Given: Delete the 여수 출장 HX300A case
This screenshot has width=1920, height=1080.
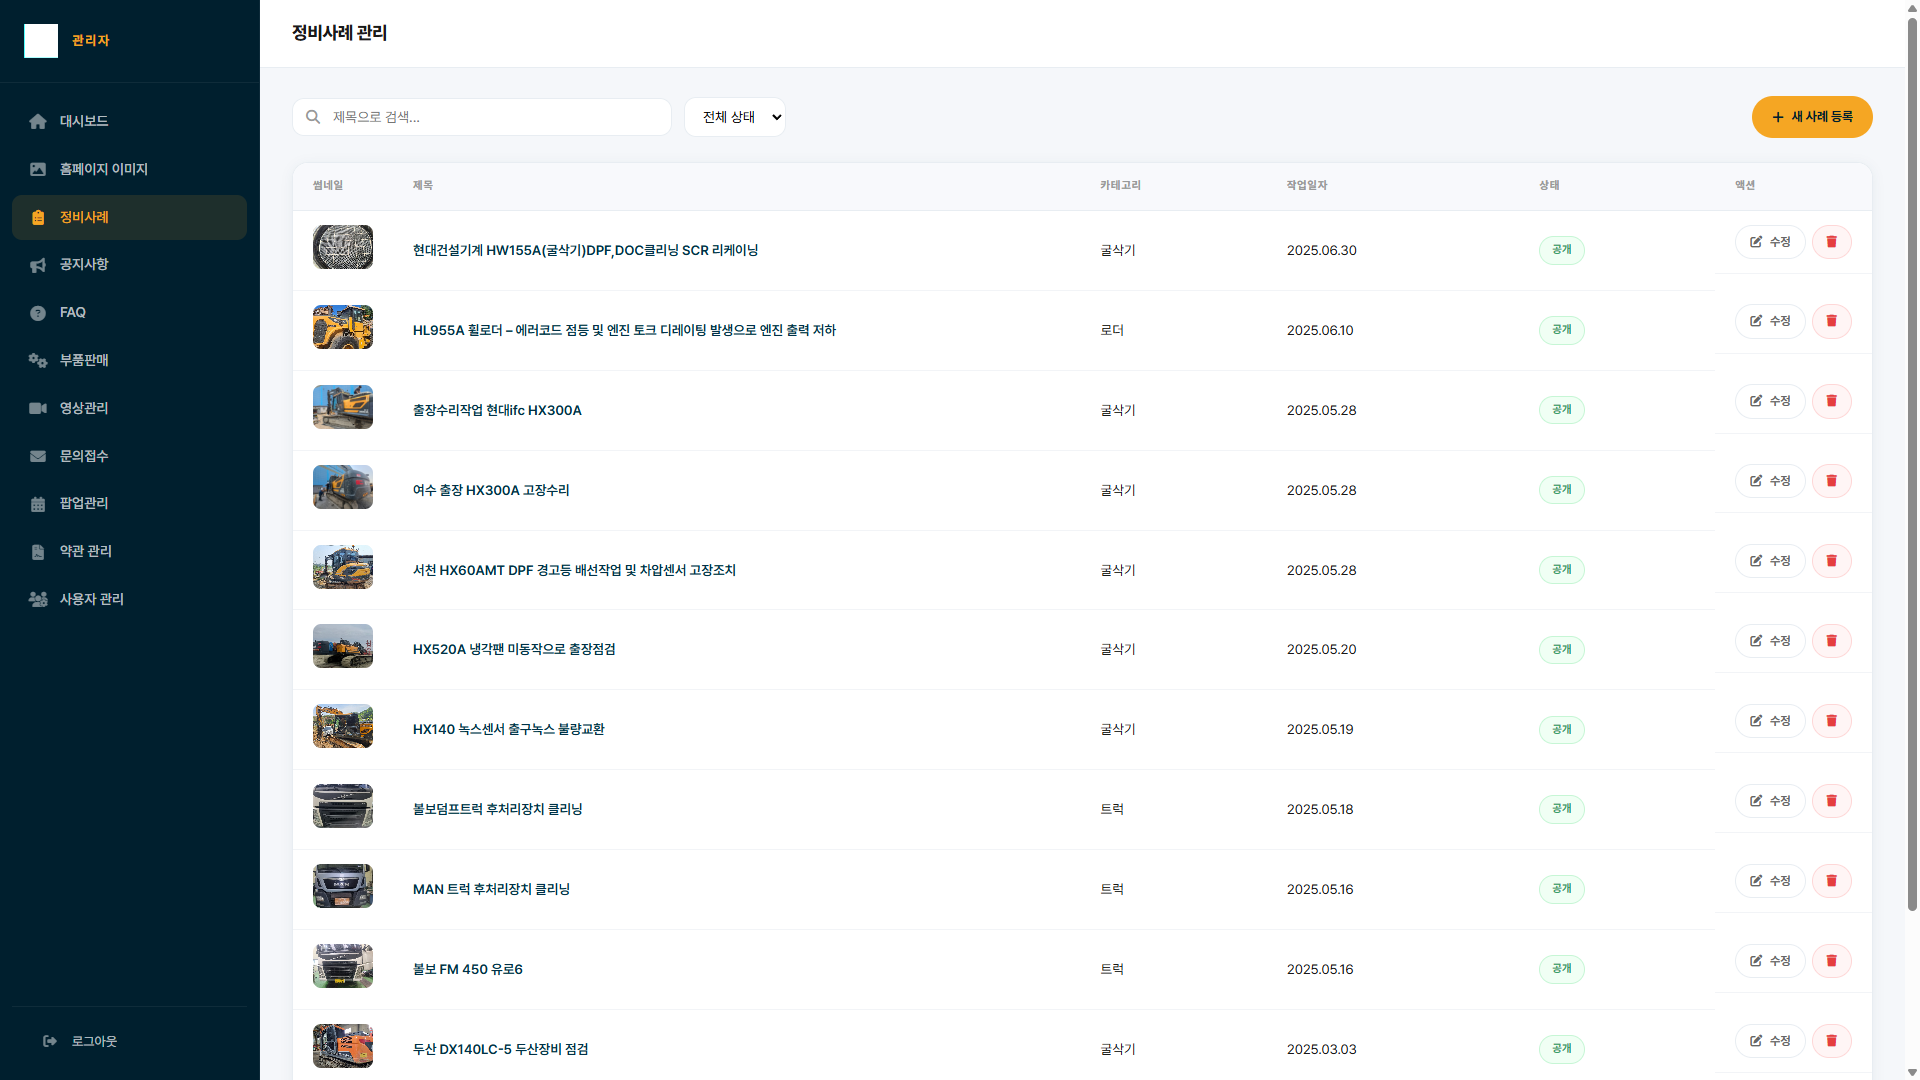Looking at the screenshot, I should [x=1832, y=481].
